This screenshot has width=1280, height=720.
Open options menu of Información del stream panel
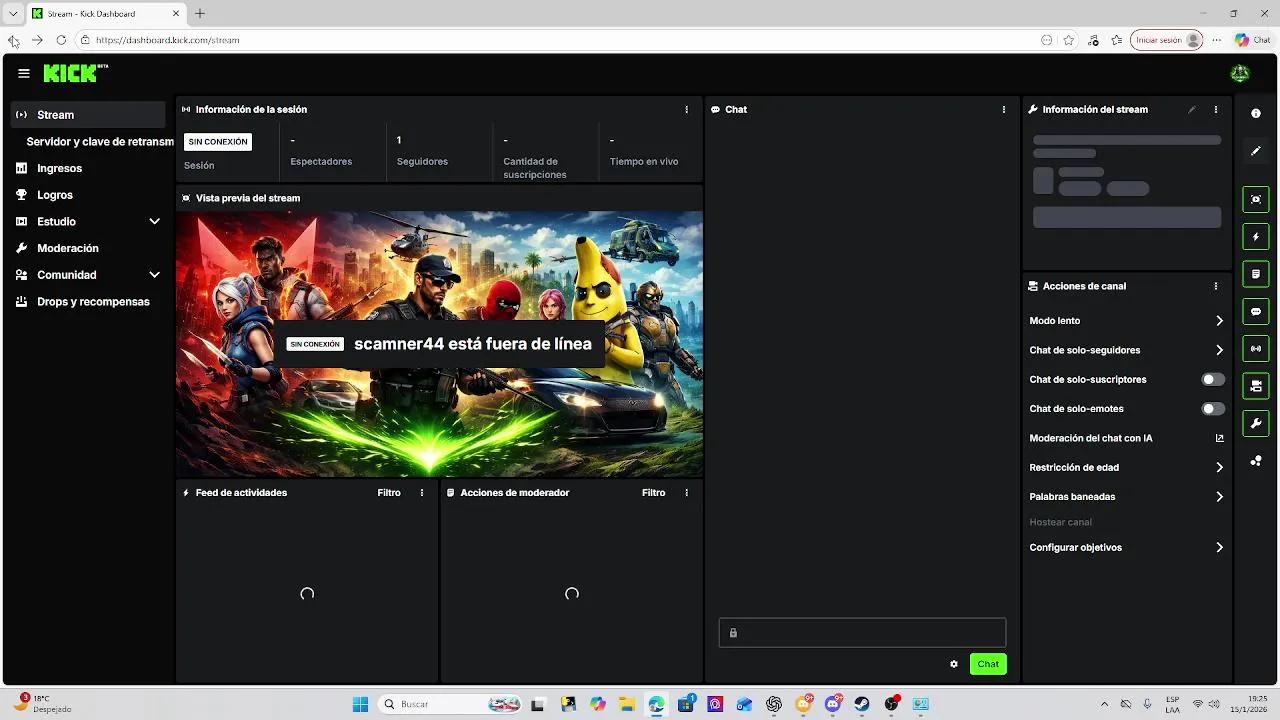pos(1216,109)
